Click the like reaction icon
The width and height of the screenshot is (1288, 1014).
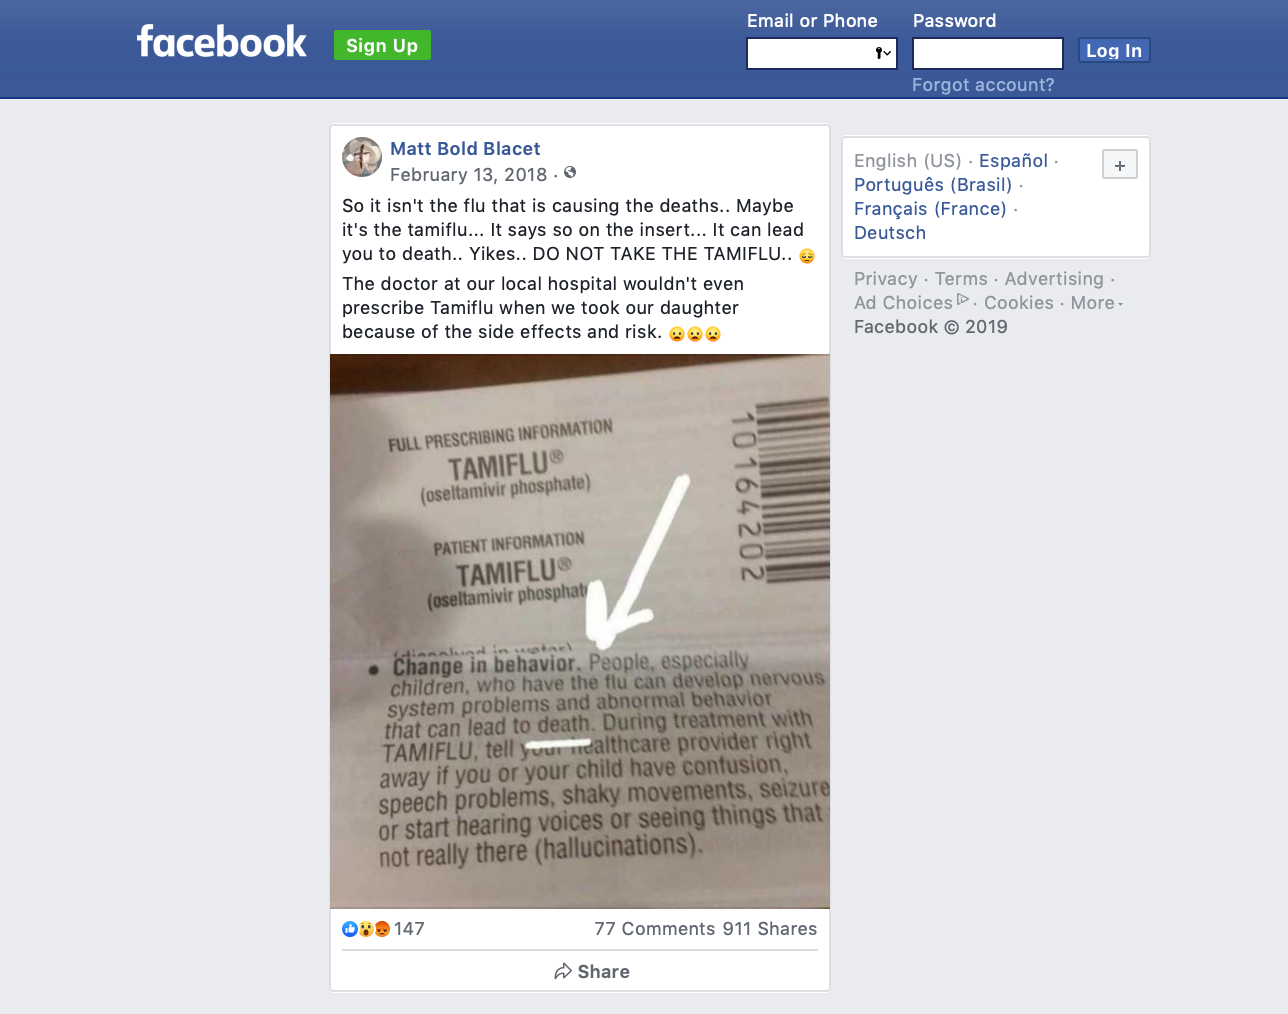350,929
